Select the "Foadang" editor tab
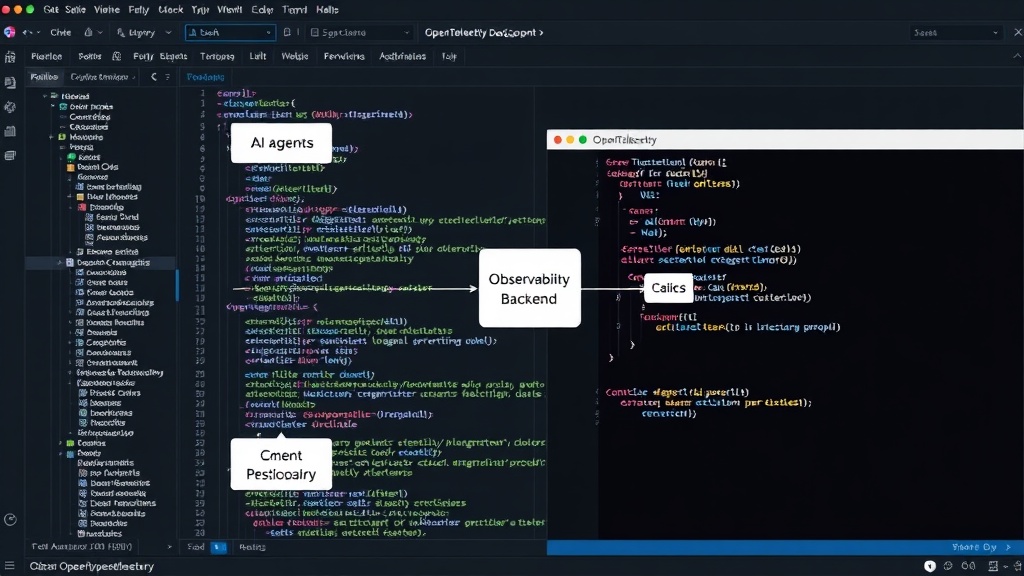 205,77
